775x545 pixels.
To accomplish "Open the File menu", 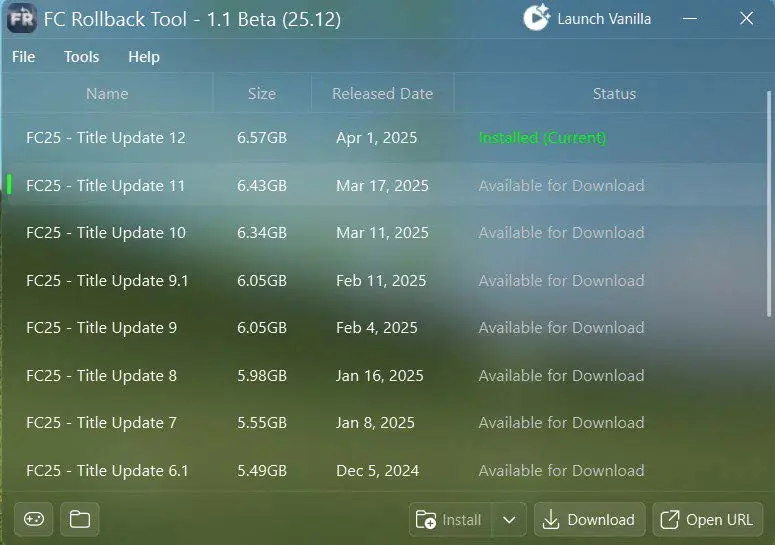I will coord(23,57).
